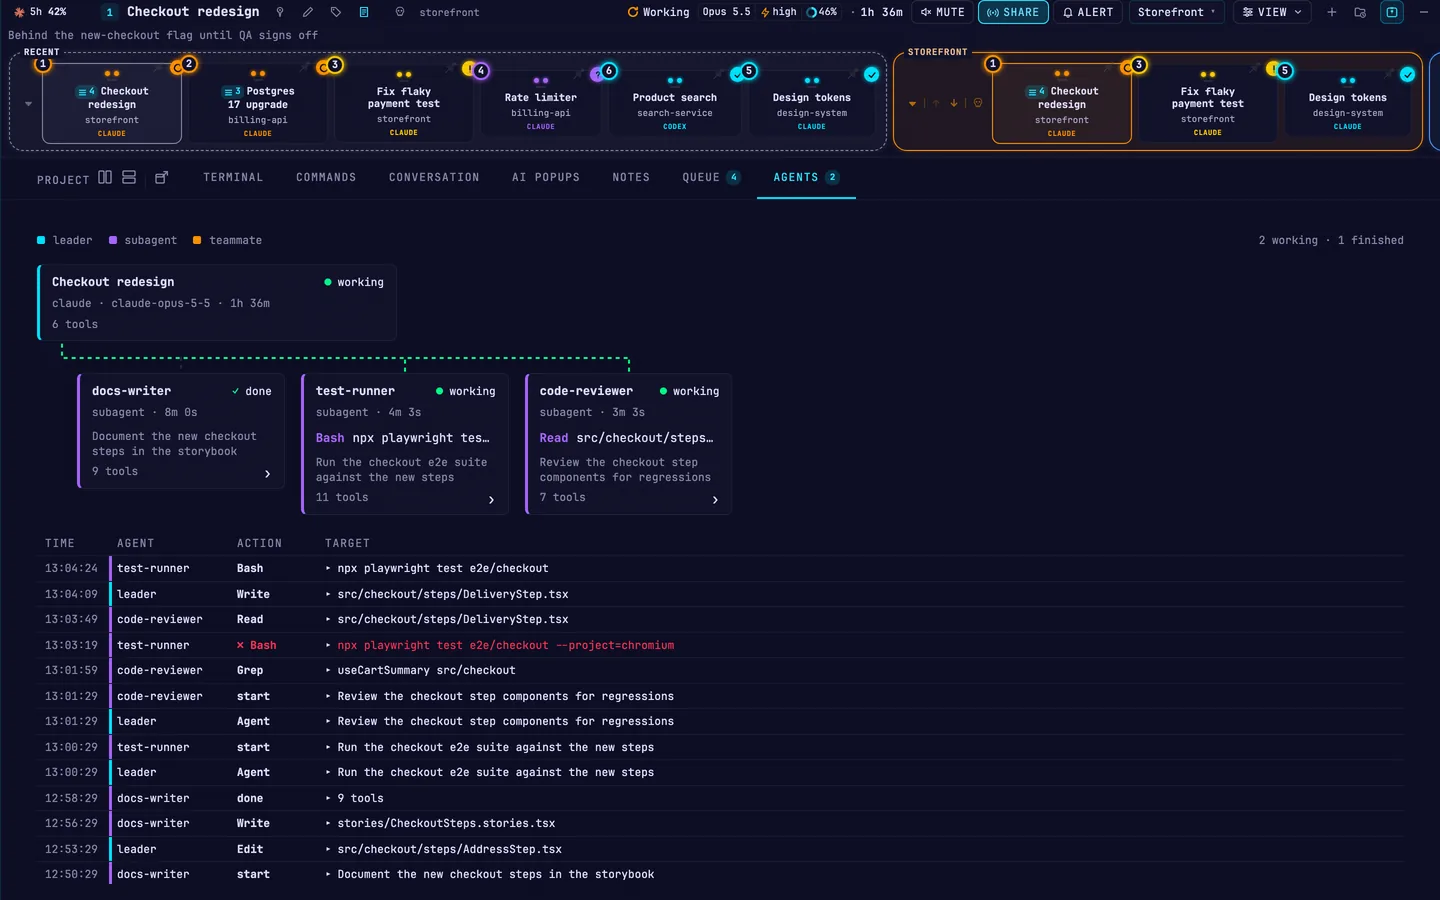This screenshot has width=1440, height=900.
Task: Open the CONVERSATION tab
Action: pyautogui.click(x=434, y=177)
